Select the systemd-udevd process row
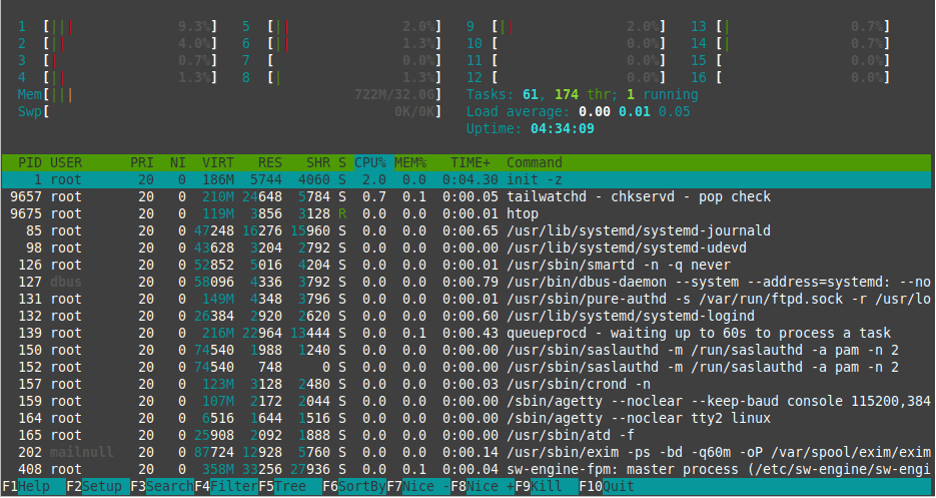 466,248
